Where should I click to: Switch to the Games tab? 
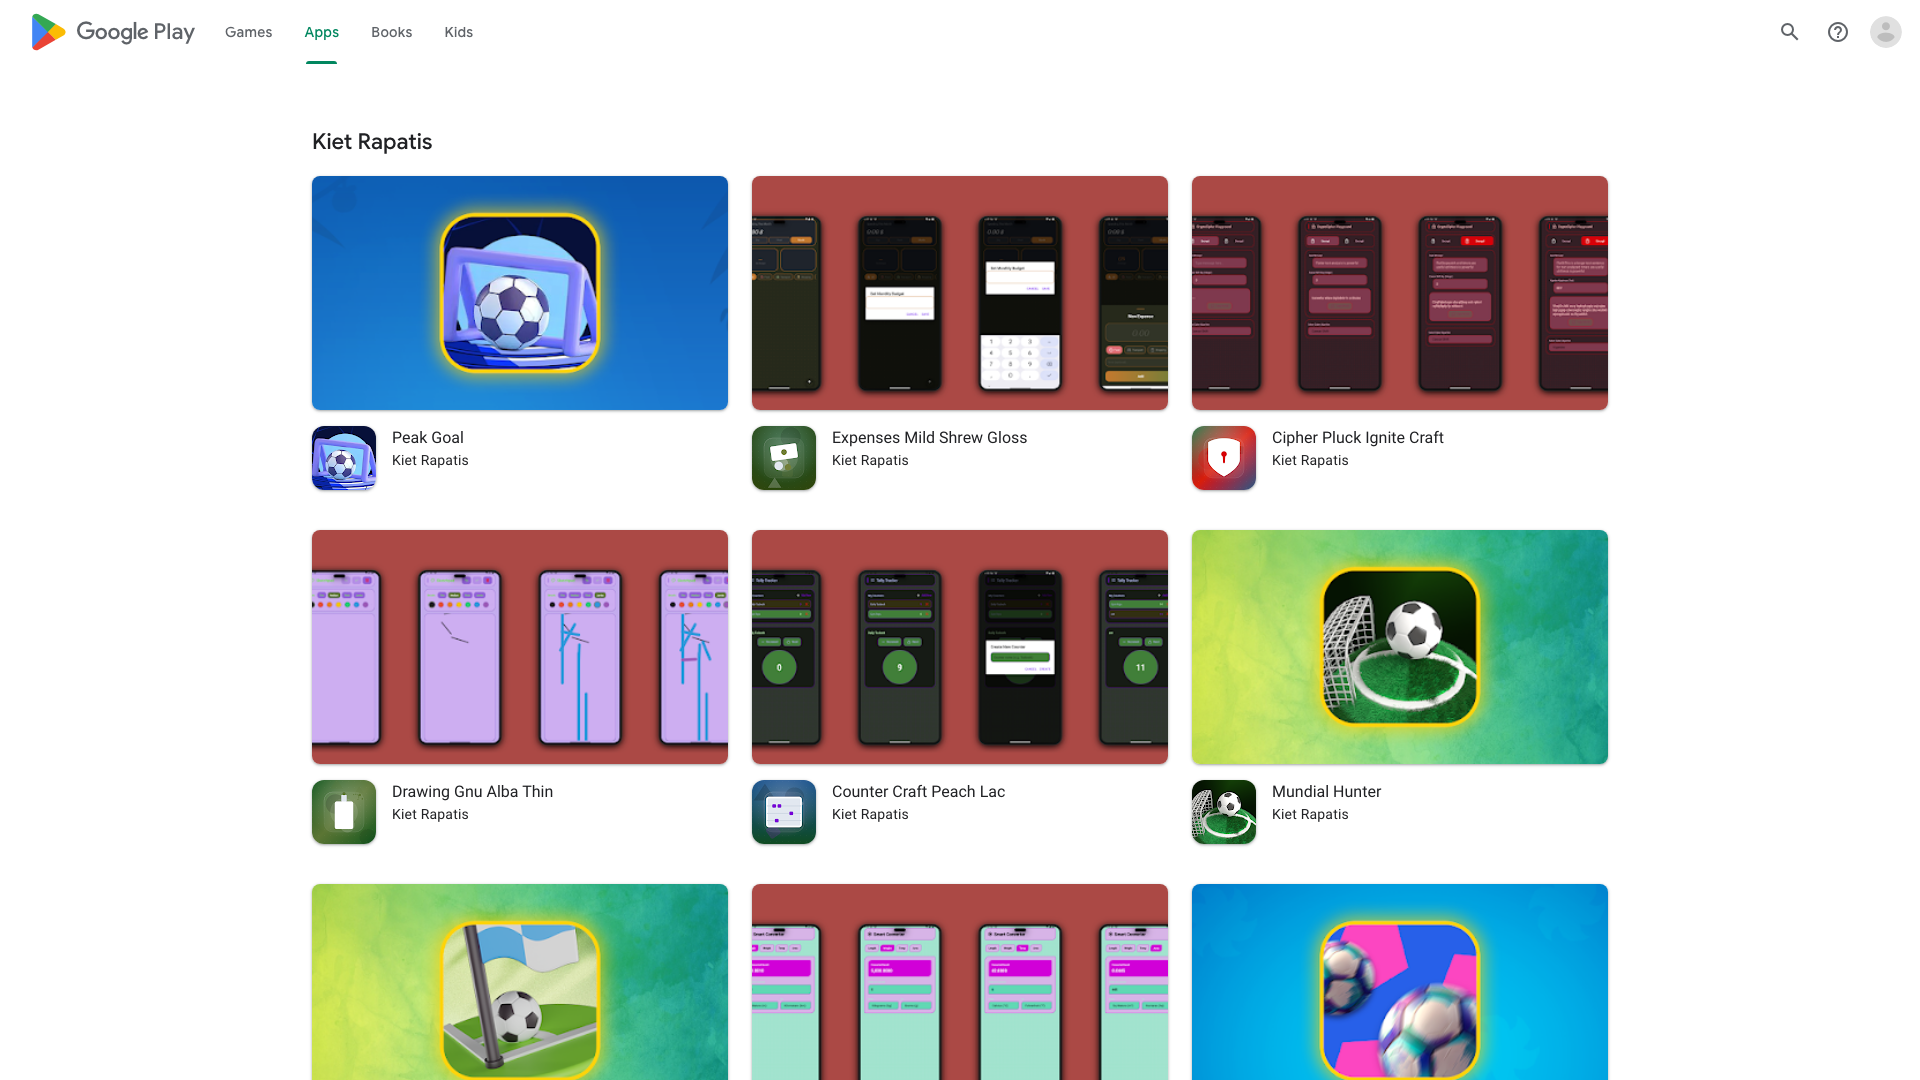tap(248, 32)
